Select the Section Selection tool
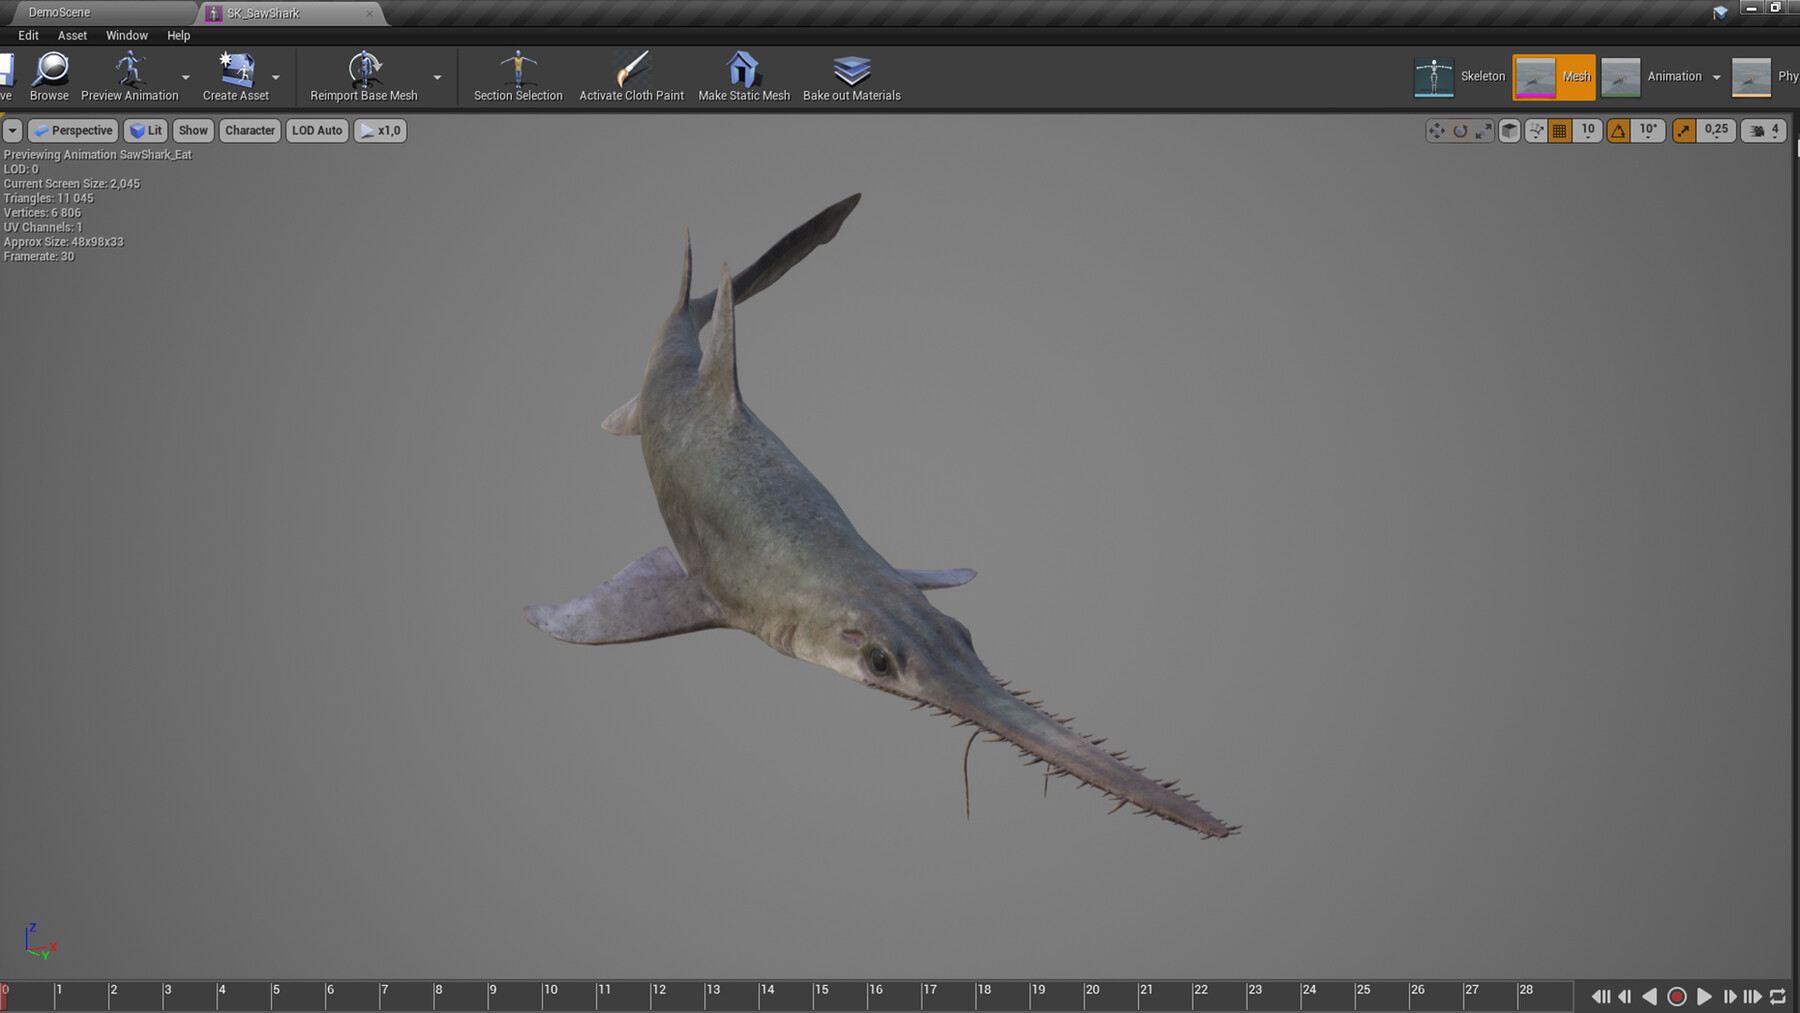 tap(516, 76)
